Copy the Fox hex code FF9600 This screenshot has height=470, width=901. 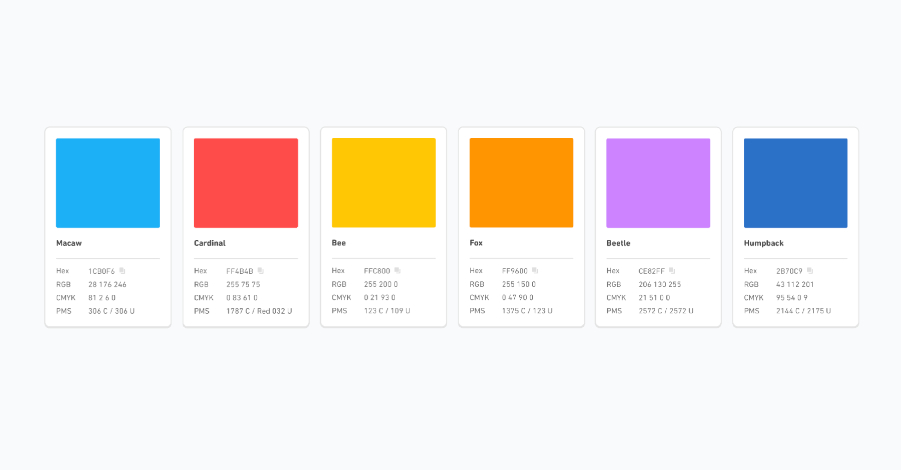coord(535,271)
